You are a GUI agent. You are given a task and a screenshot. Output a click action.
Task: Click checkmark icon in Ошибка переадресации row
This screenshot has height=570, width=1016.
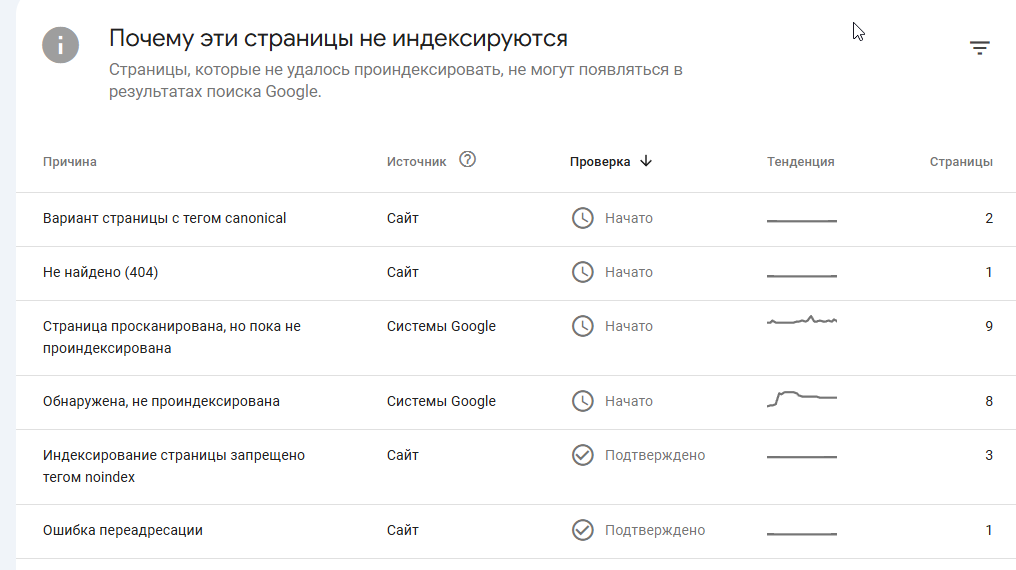(582, 530)
